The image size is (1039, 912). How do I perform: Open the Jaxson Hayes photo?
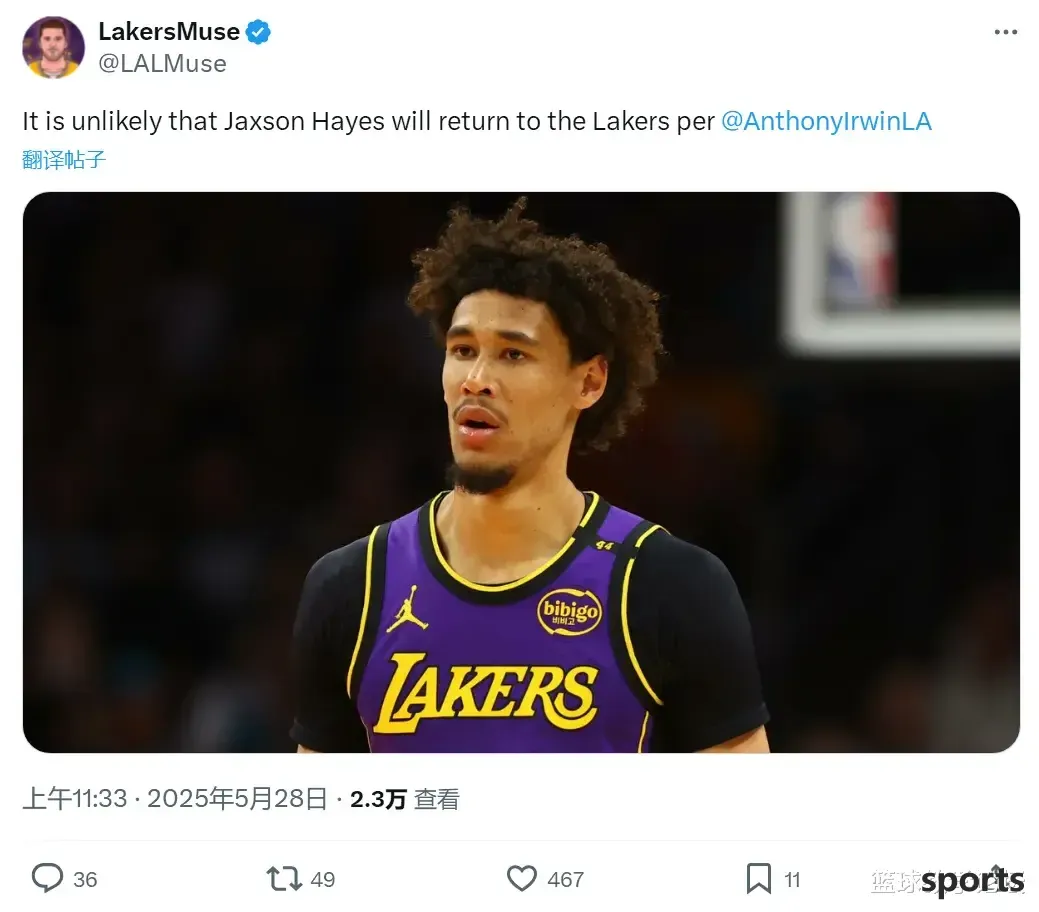click(521, 472)
